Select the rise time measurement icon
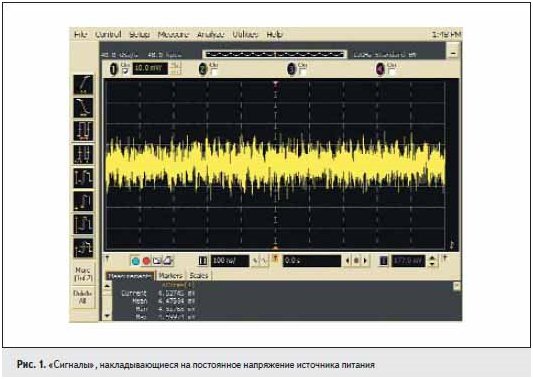 [x=83, y=85]
